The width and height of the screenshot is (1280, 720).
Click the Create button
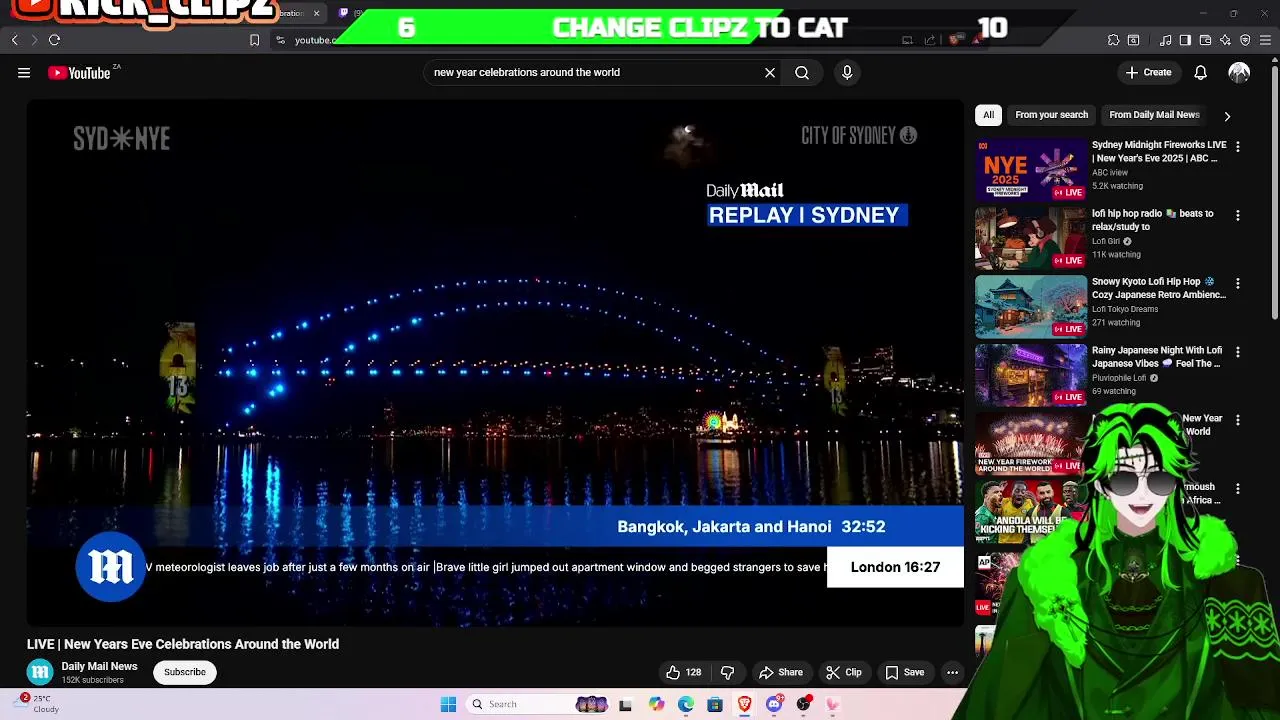1148,72
